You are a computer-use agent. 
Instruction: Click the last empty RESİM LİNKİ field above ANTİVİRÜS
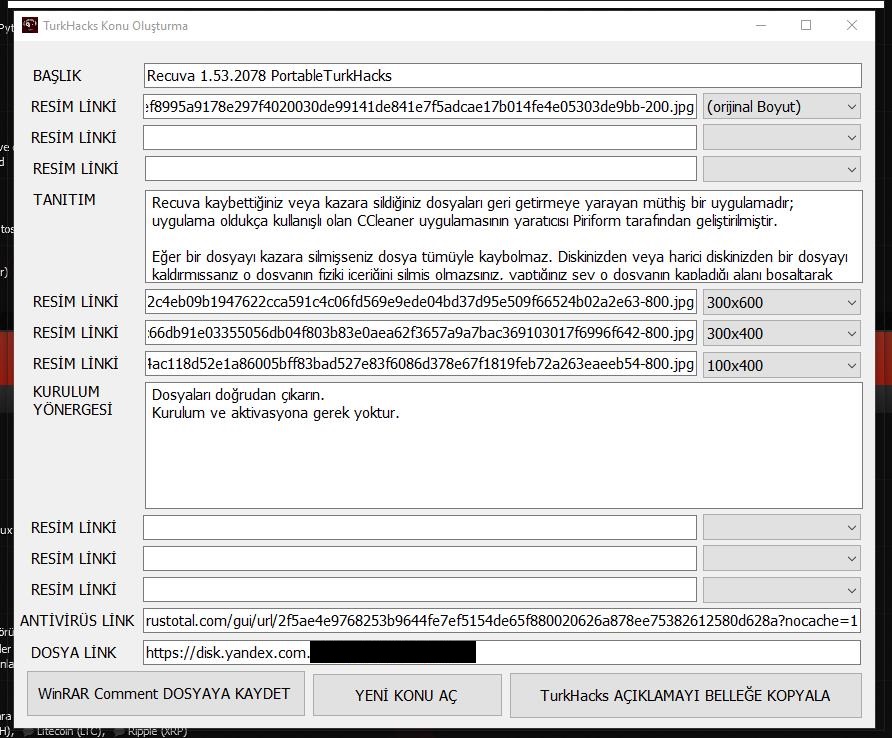[420, 589]
